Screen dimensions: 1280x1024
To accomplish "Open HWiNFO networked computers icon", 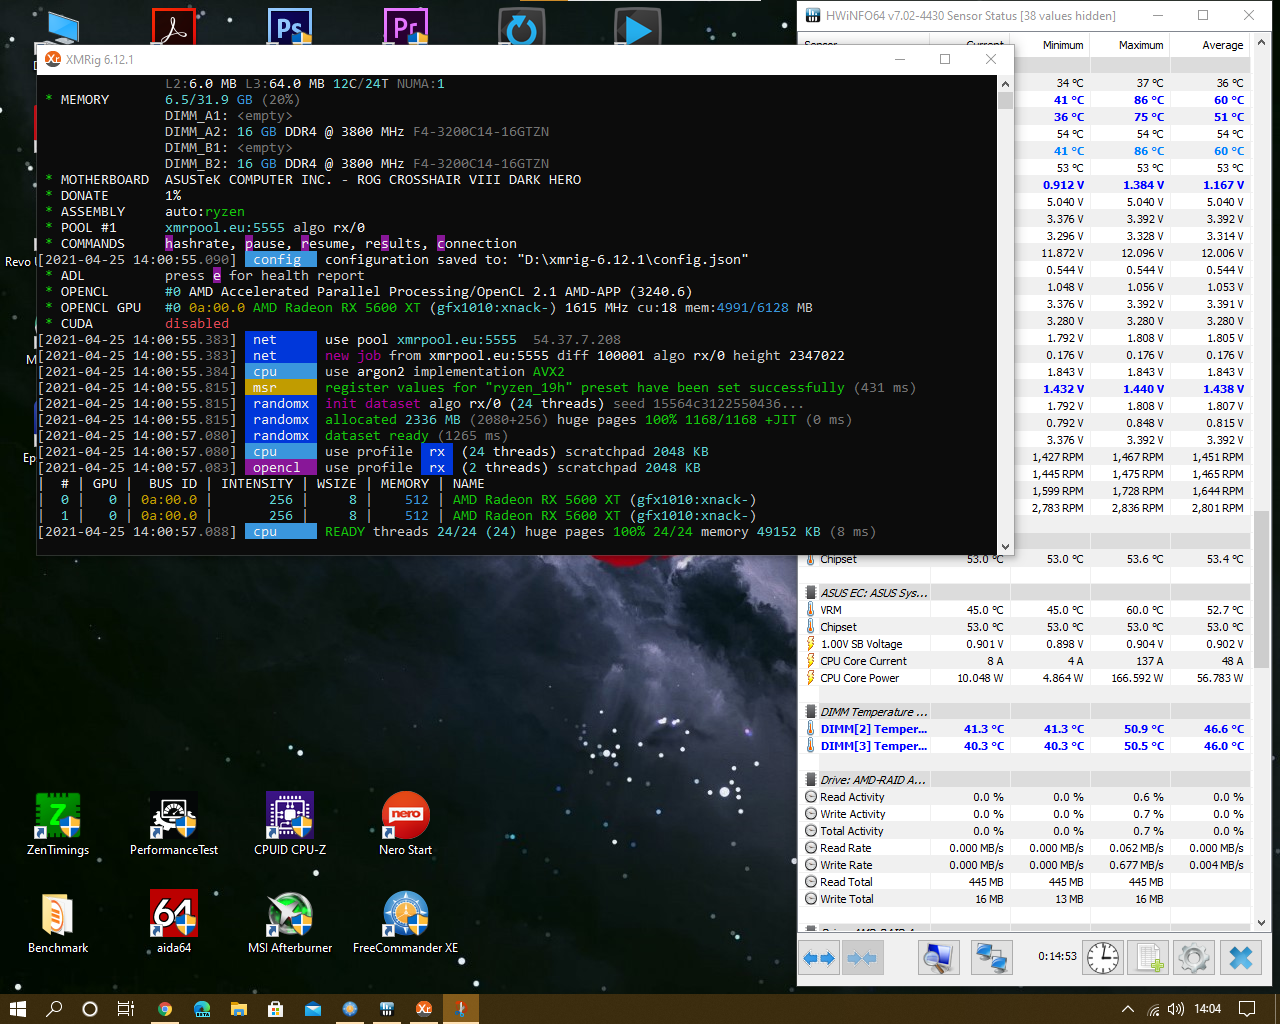I will coord(991,958).
